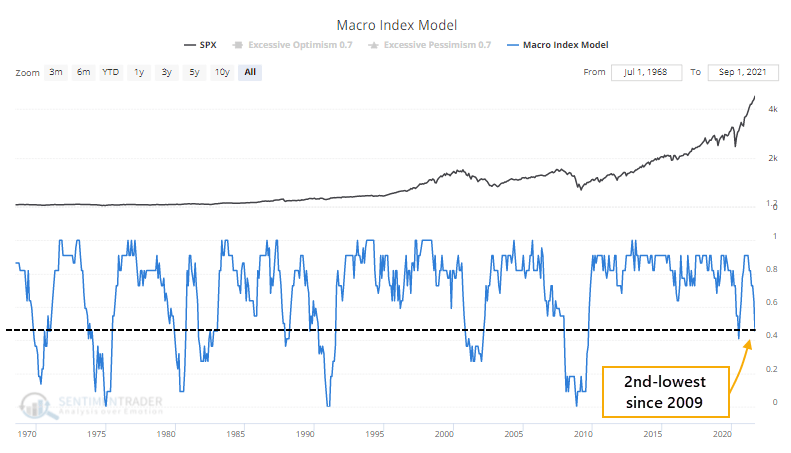The height and width of the screenshot is (453, 791).
Task: Enable the Excessive Pessimism 0.7 series
Action: [429, 45]
